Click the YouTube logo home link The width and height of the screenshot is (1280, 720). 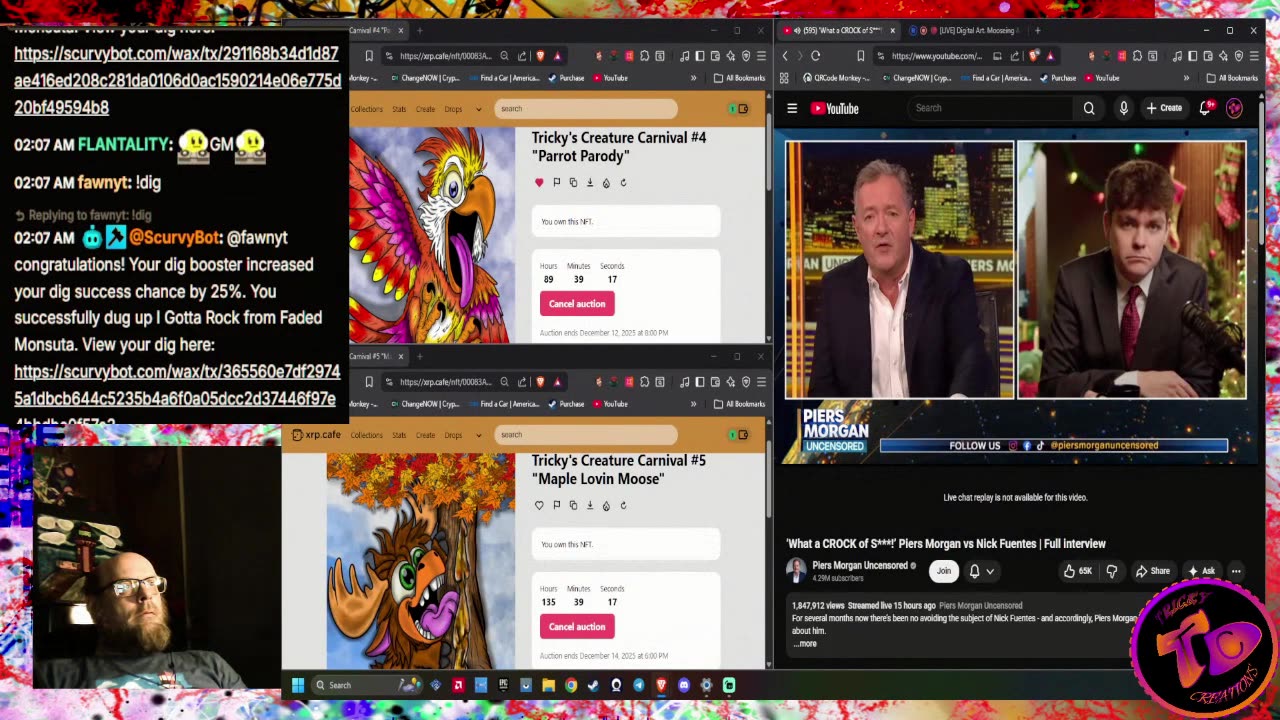pyautogui.click(x=835, y=108)
